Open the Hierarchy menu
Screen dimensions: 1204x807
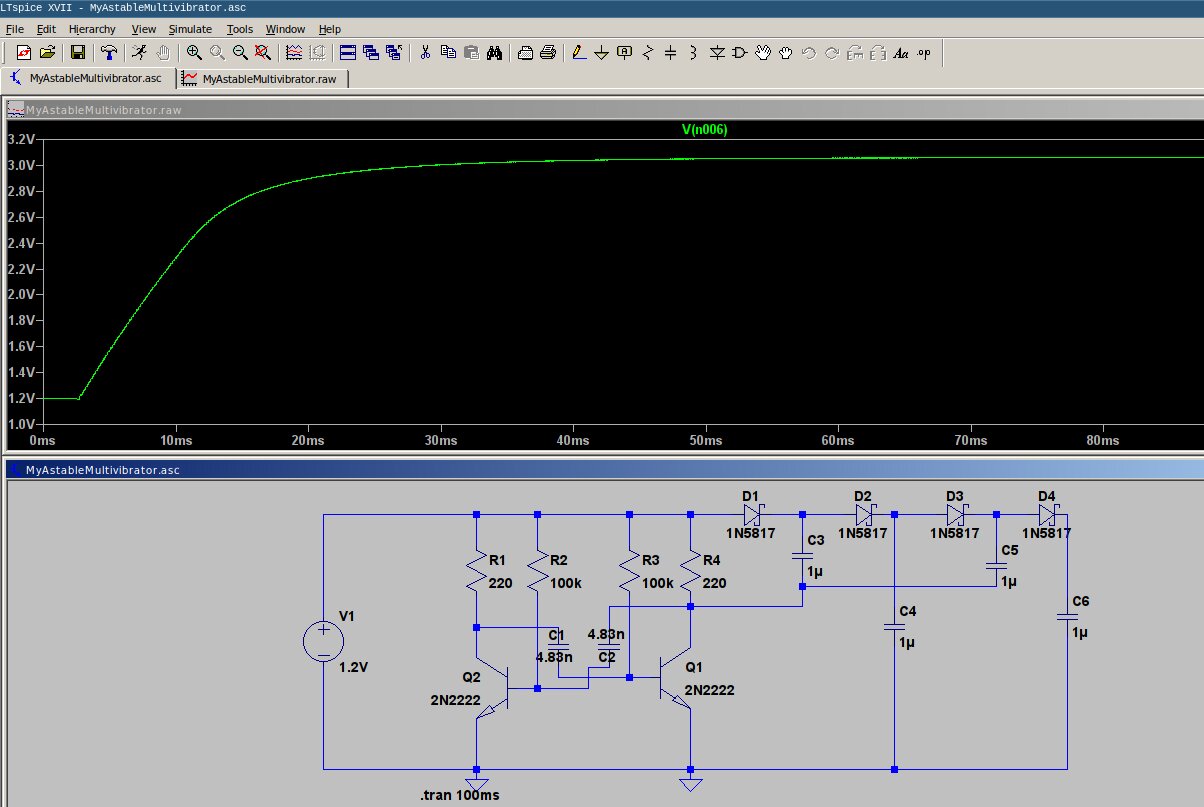(92, 29)
